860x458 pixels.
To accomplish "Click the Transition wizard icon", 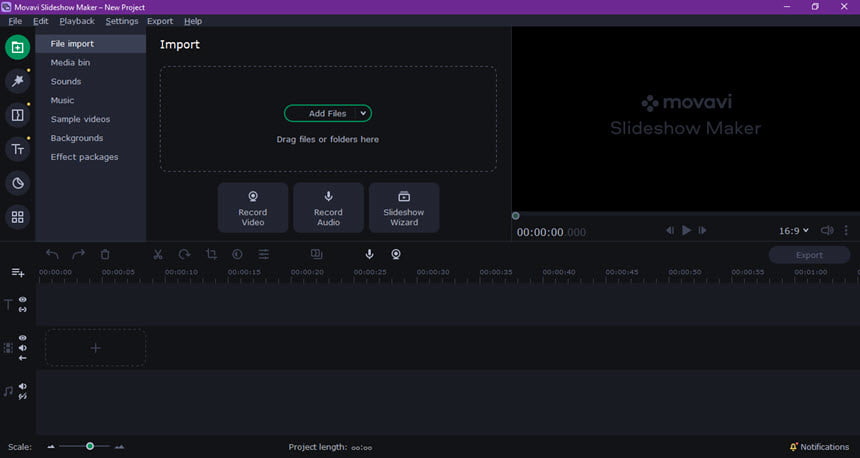I will pos(316,253).
